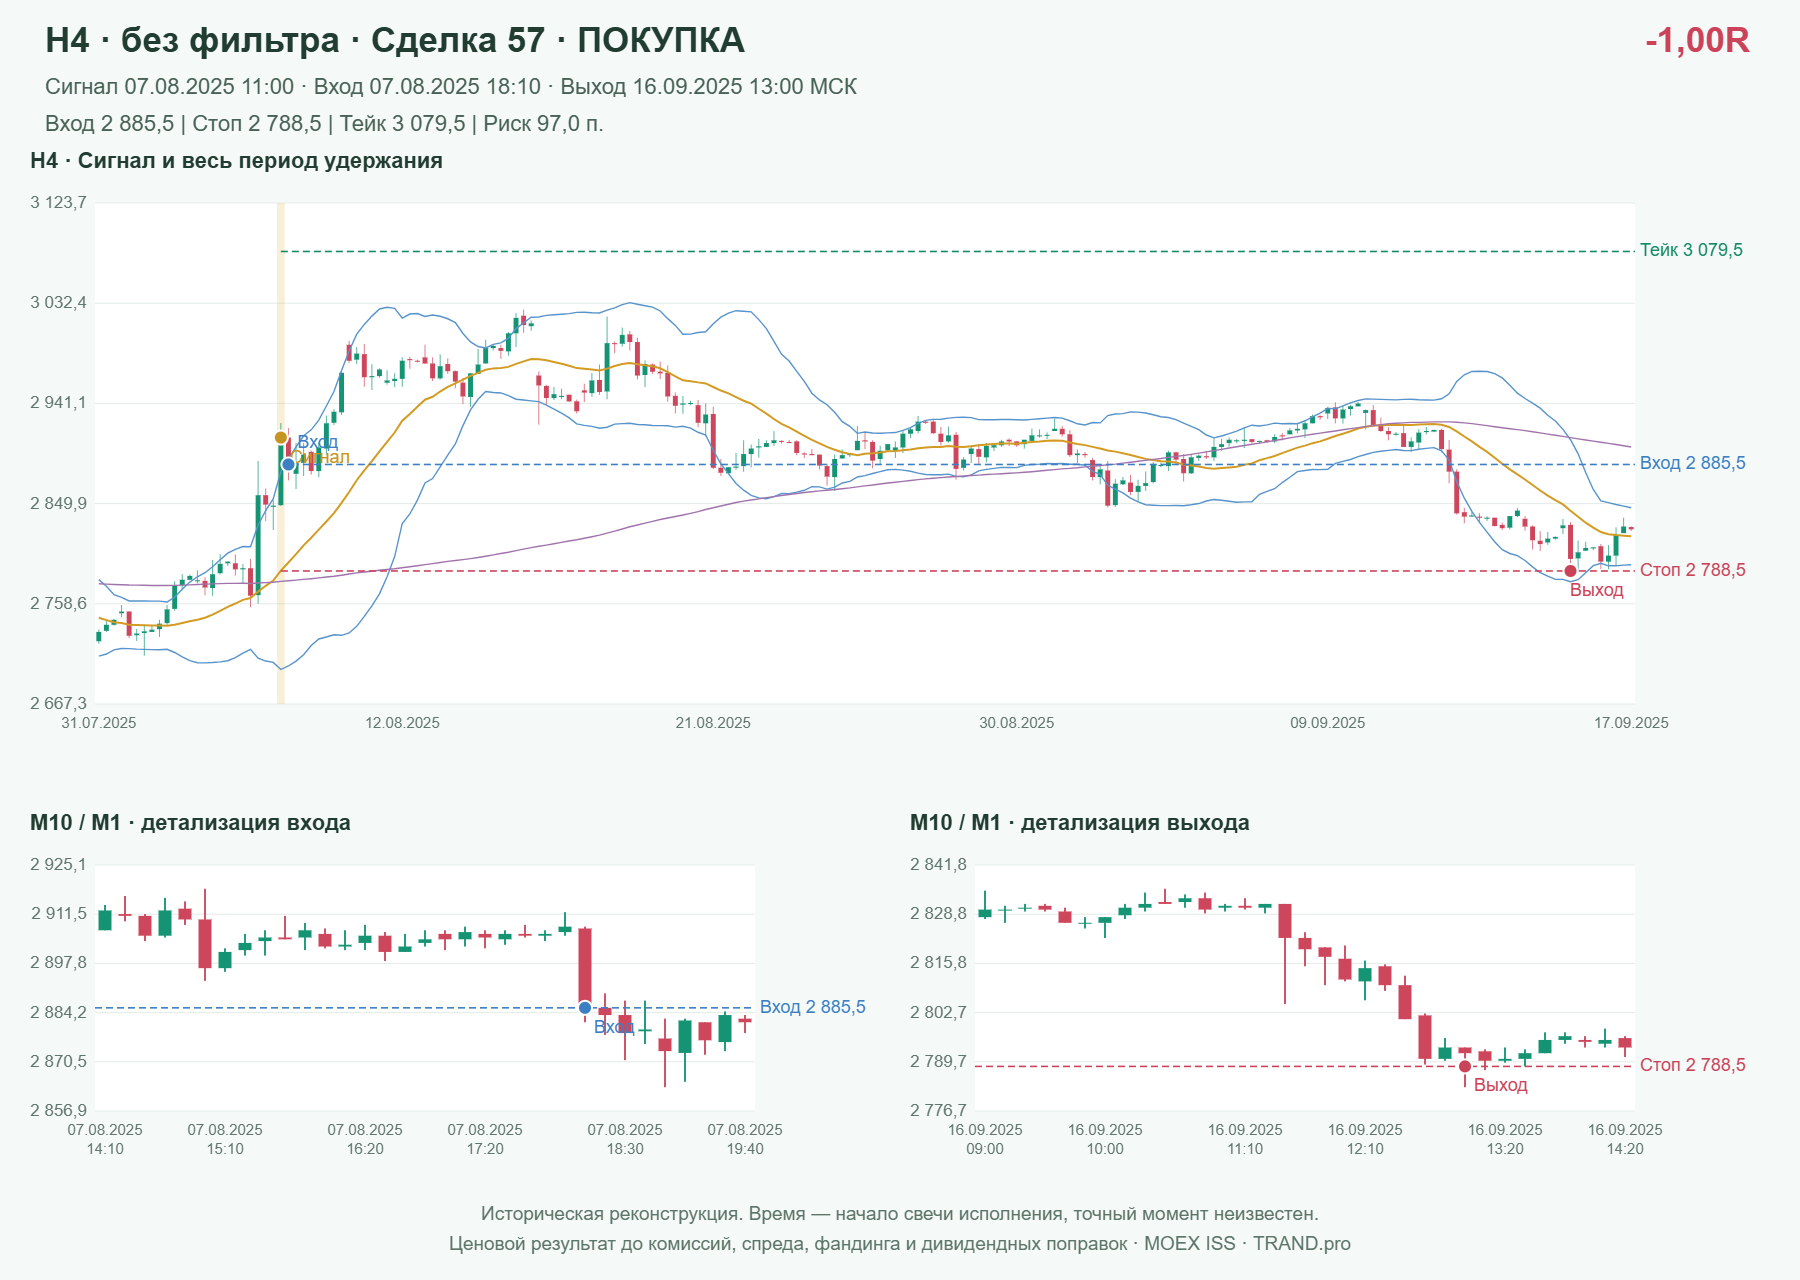Click the red exit marker dot on H4 chart
The image size is (1800, 1280).
tap(1570, 571)
